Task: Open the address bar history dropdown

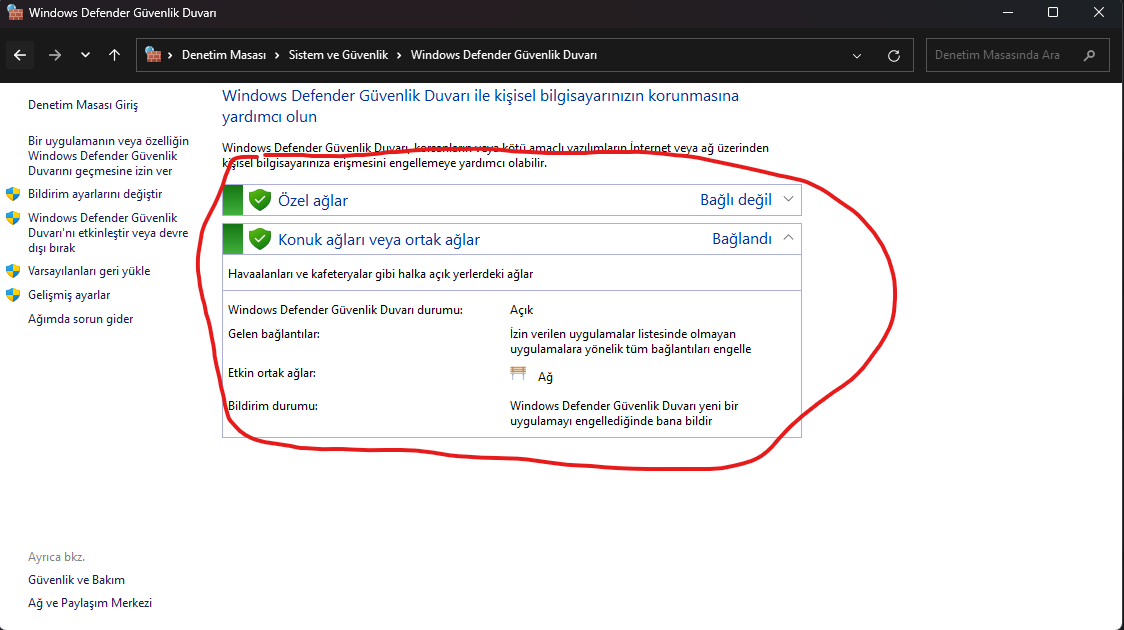Action: [x=857, y=55]
